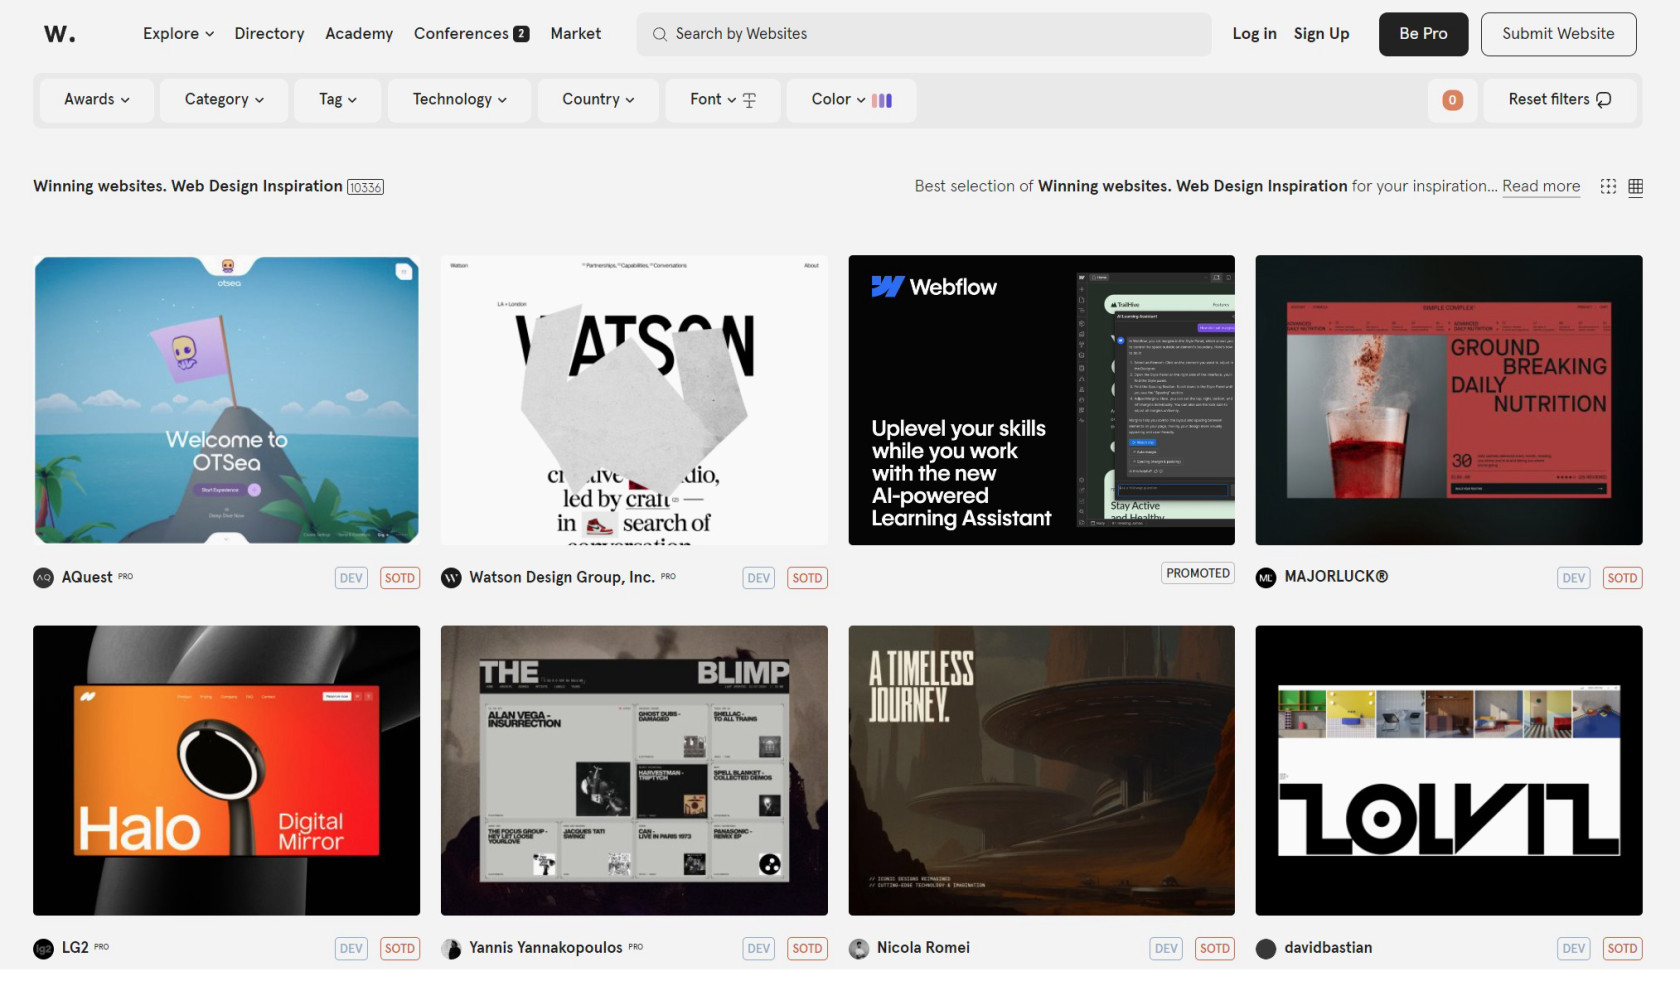Open the Font filter dropdown
The width and height of the screenshot is (1680, 986).
coord(723,100)
